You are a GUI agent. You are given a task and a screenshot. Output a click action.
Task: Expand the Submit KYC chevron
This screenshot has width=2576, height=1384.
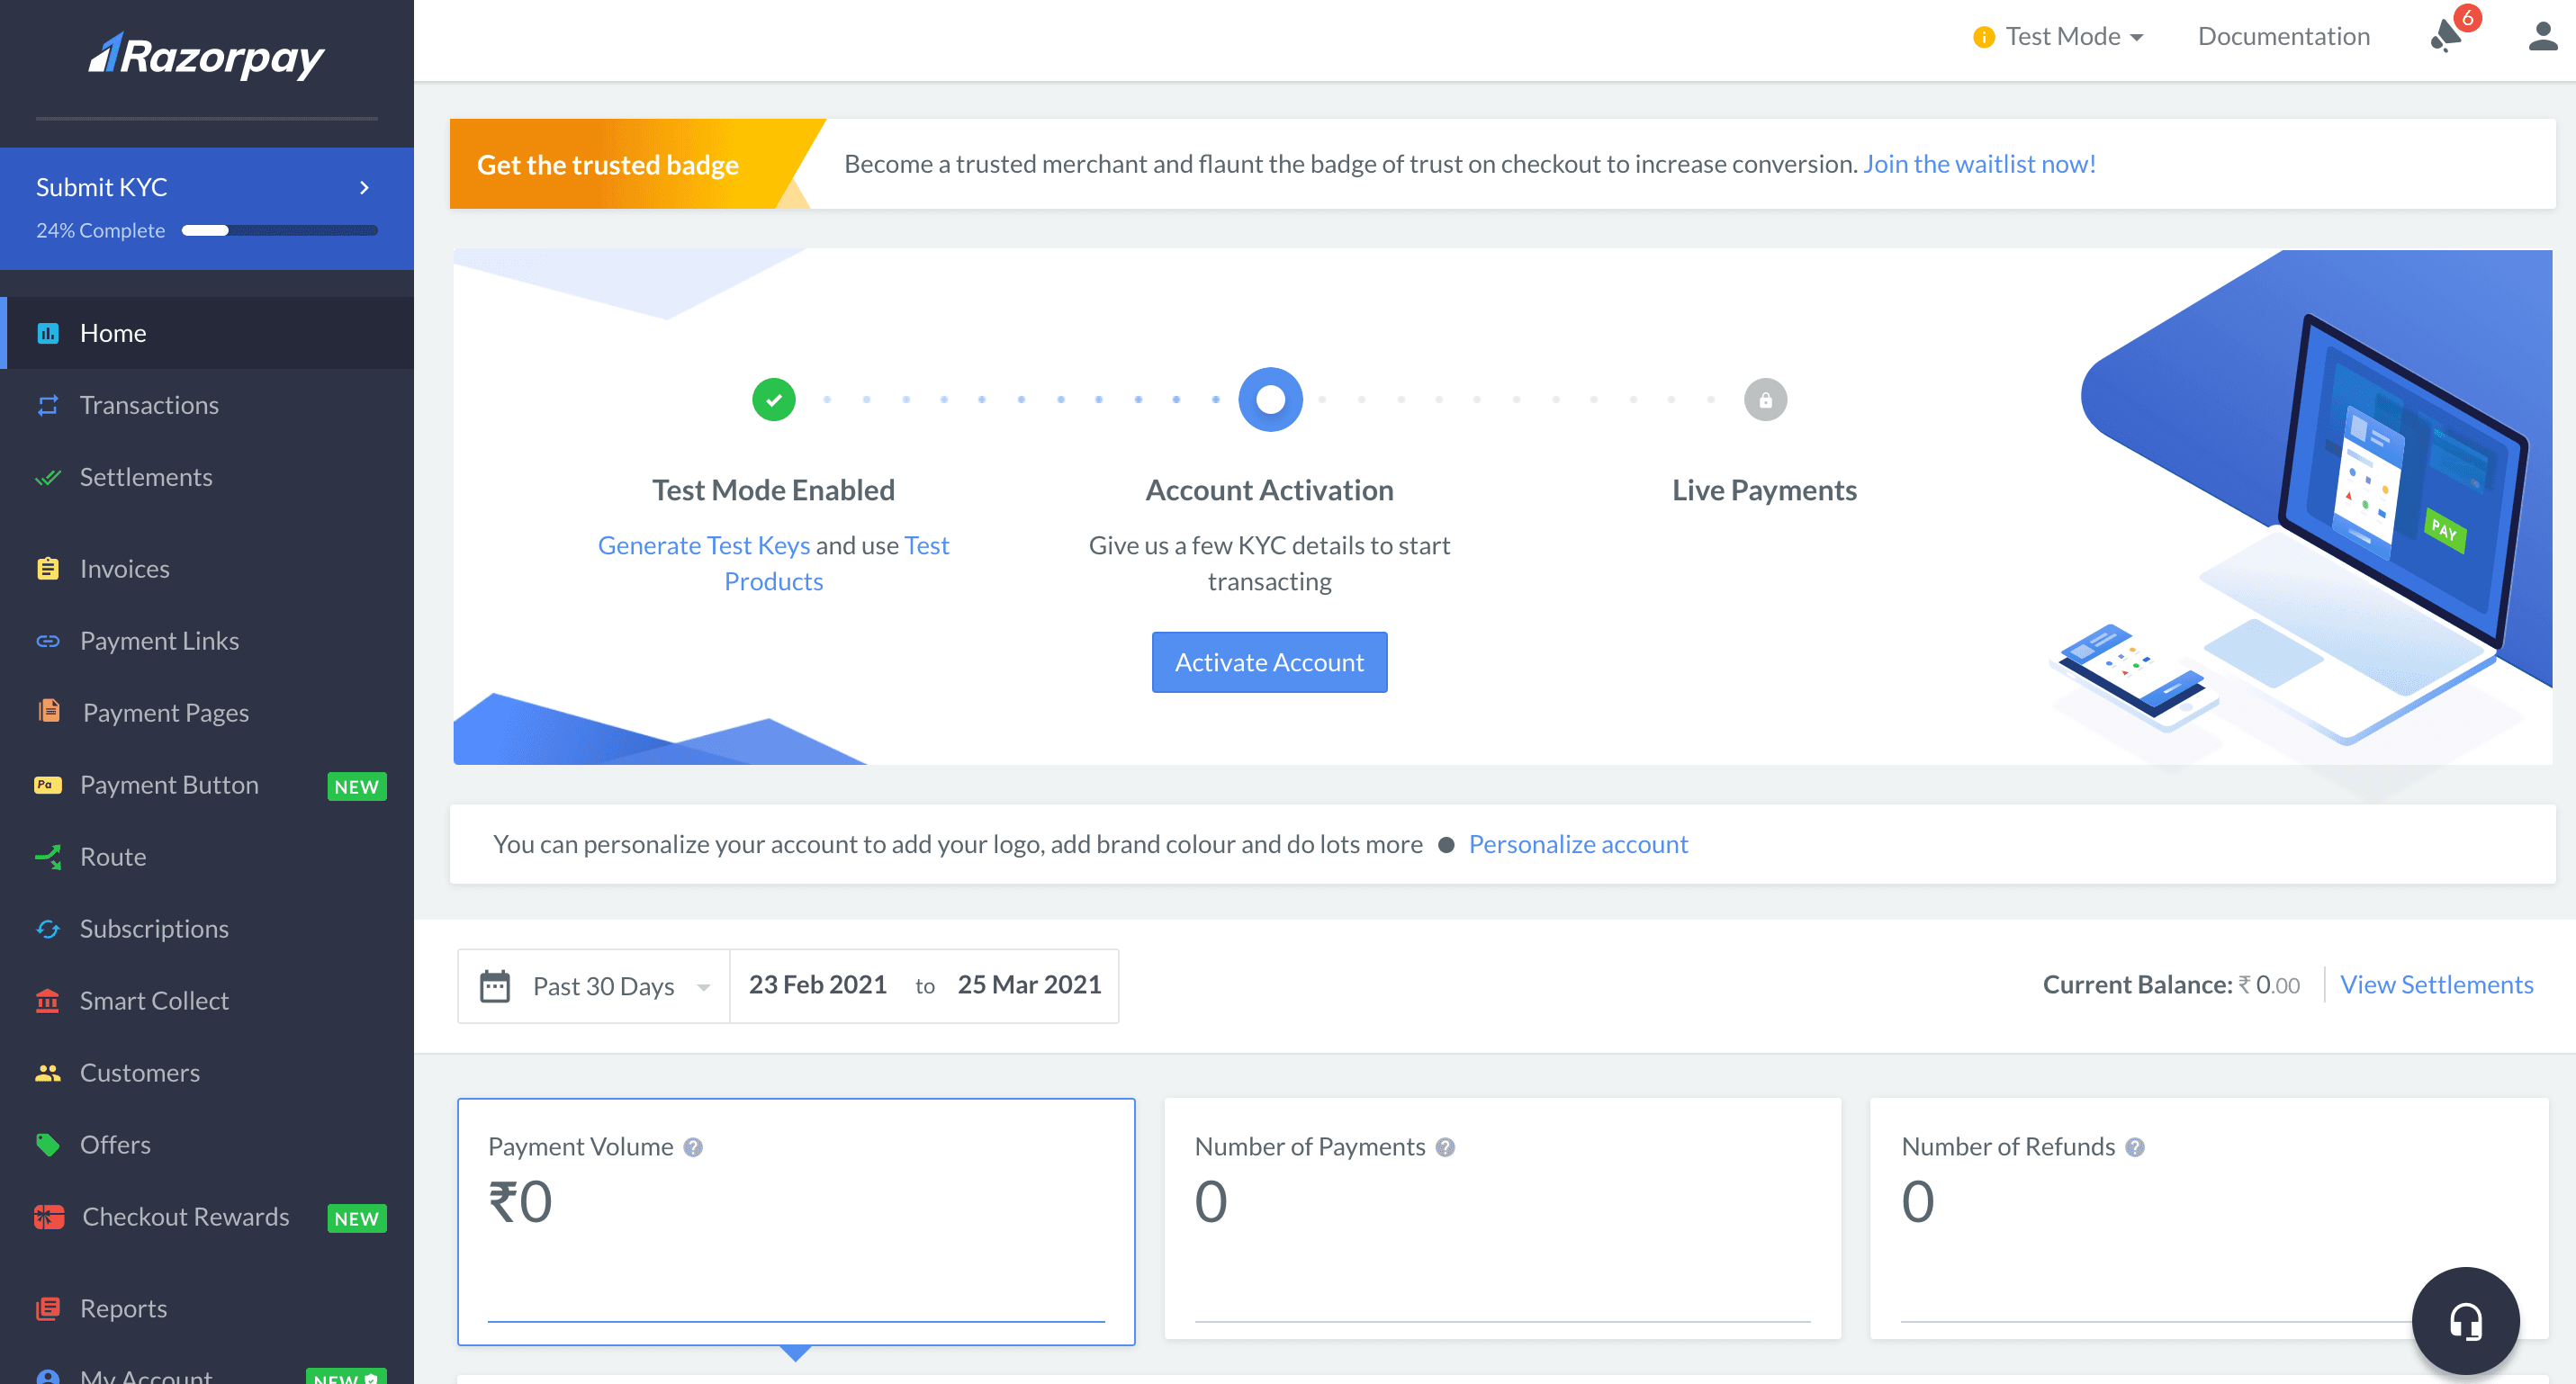click(x=364, y=187)
